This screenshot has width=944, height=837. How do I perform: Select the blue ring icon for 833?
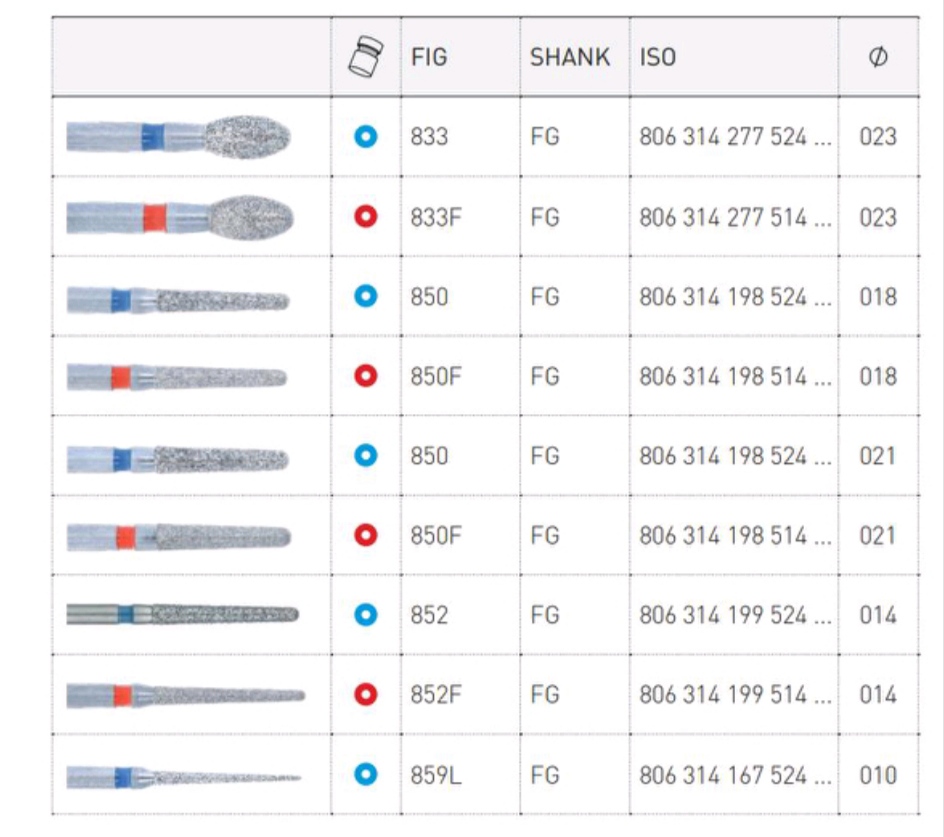coord(366,136)
